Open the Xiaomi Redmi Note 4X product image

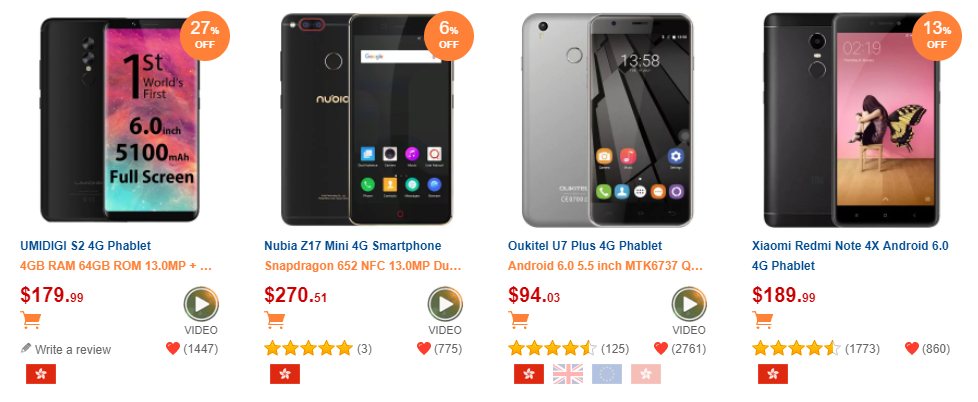point(851,120)
